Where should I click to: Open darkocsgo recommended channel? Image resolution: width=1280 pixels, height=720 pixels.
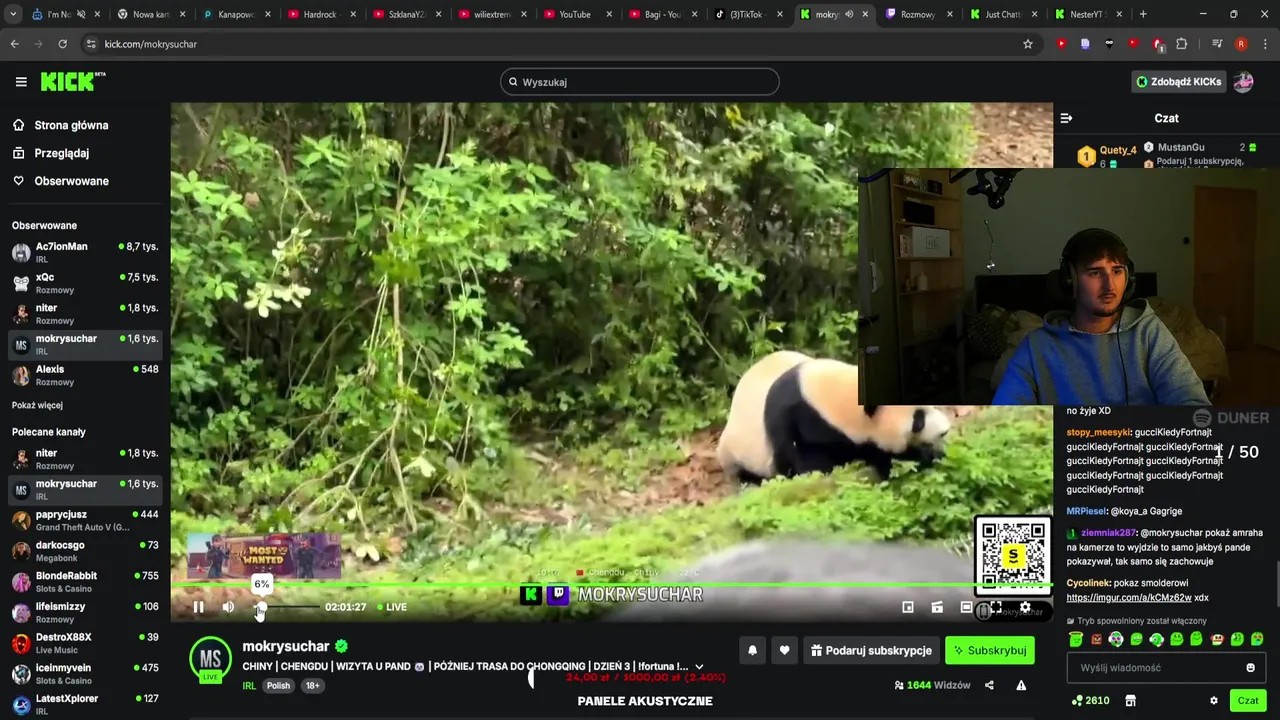(85, 551)
